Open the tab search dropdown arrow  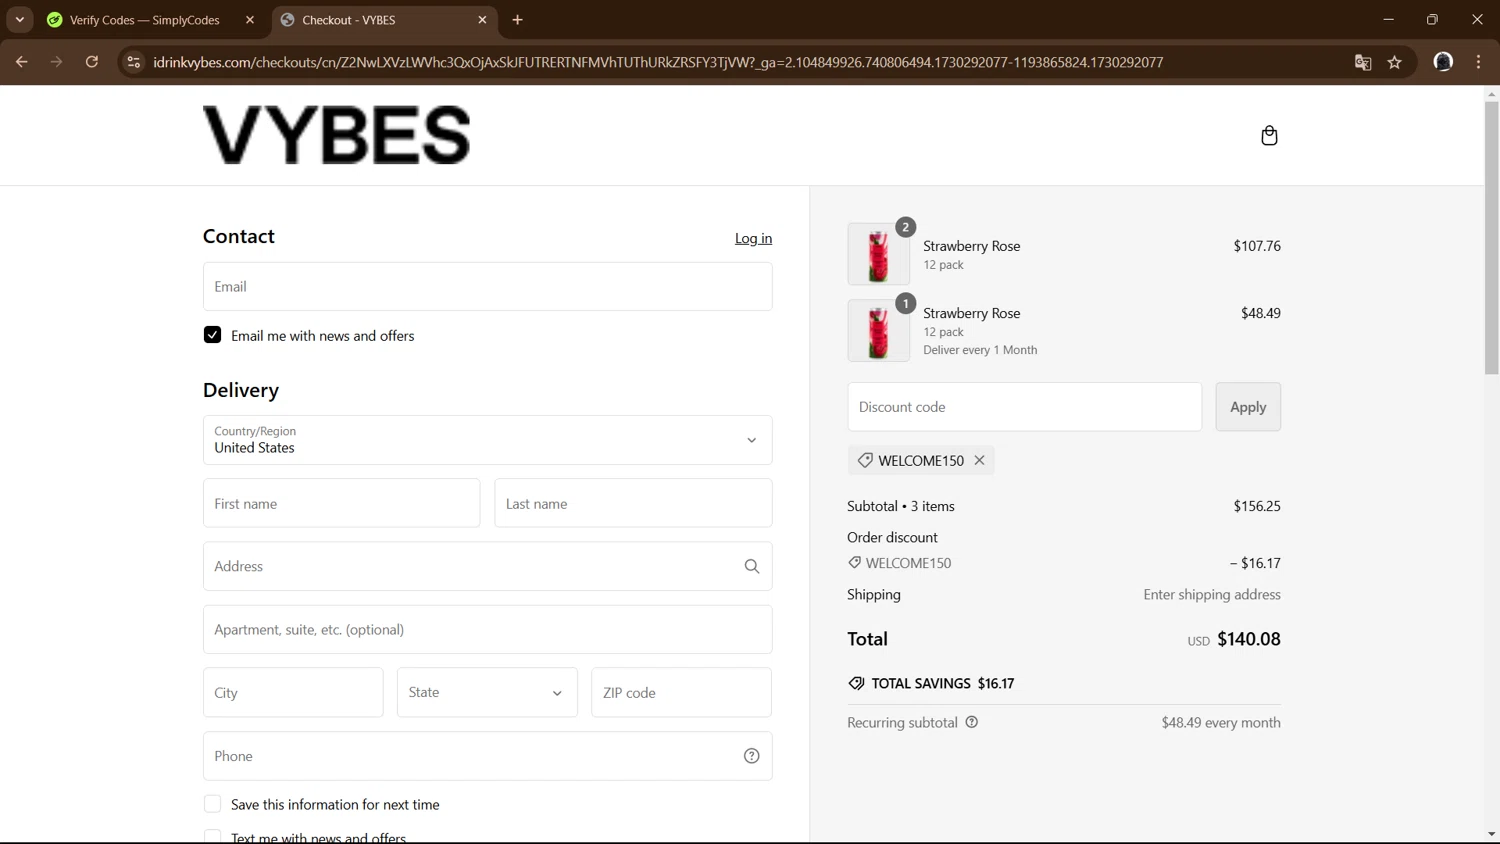[x=20, y=20]
